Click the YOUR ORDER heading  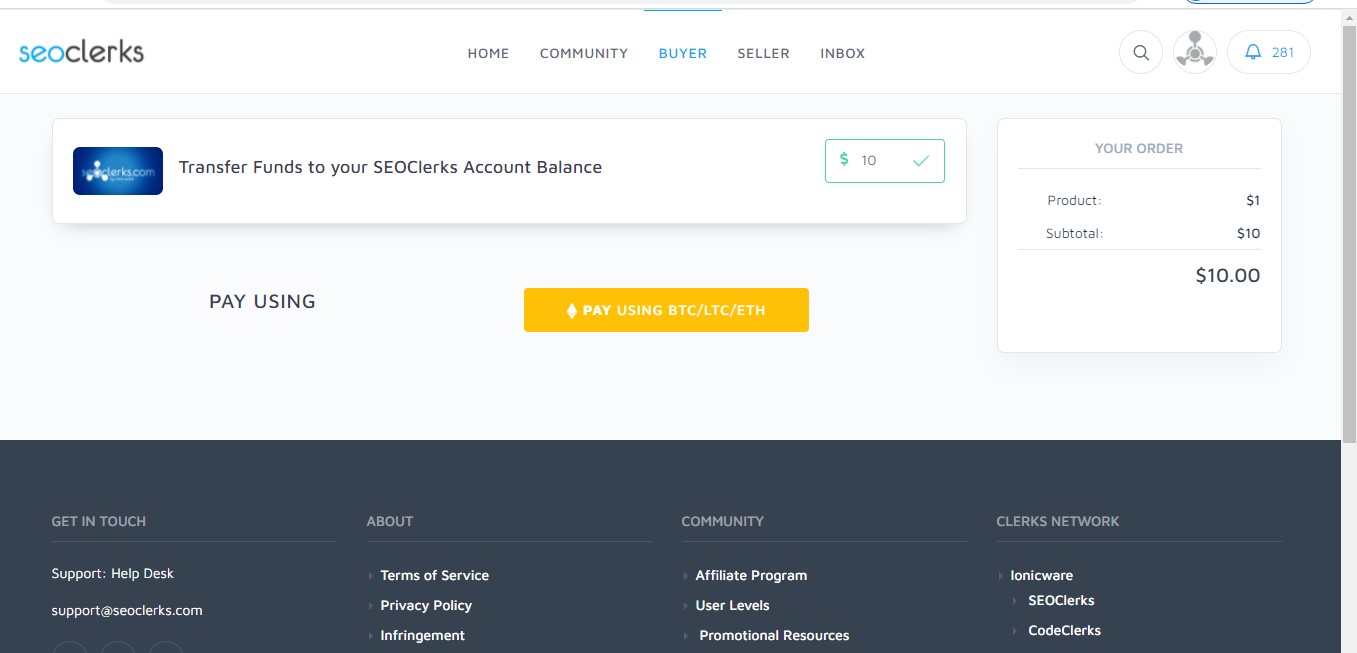(1139, 148)
